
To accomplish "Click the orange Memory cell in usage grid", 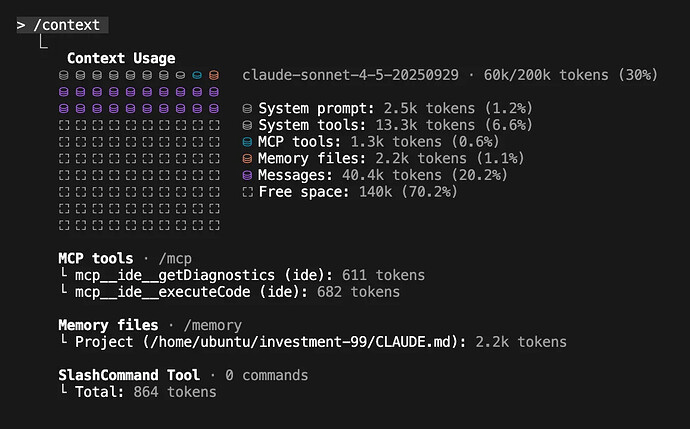I will tap(213, 75).
